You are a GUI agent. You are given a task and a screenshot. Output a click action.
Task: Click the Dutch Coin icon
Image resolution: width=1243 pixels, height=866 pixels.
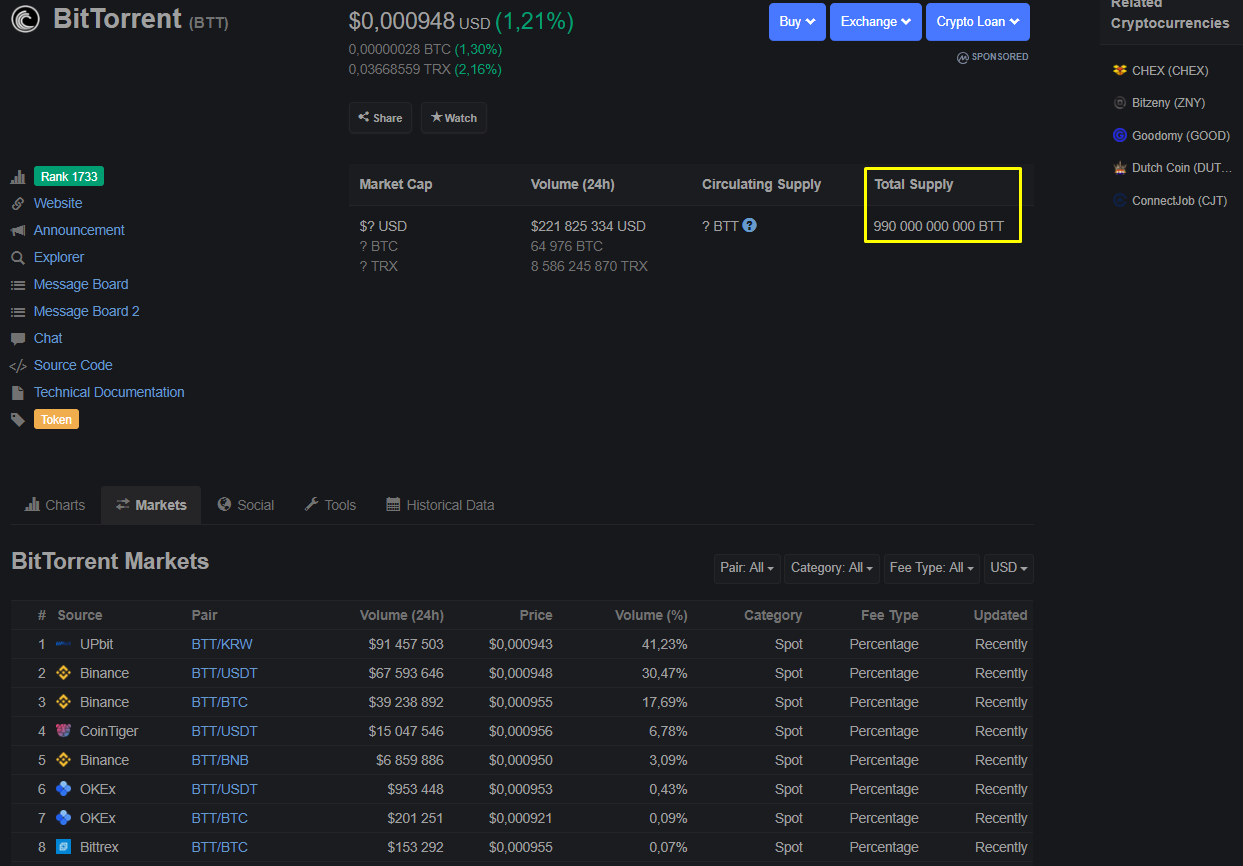click(1120, 168)
